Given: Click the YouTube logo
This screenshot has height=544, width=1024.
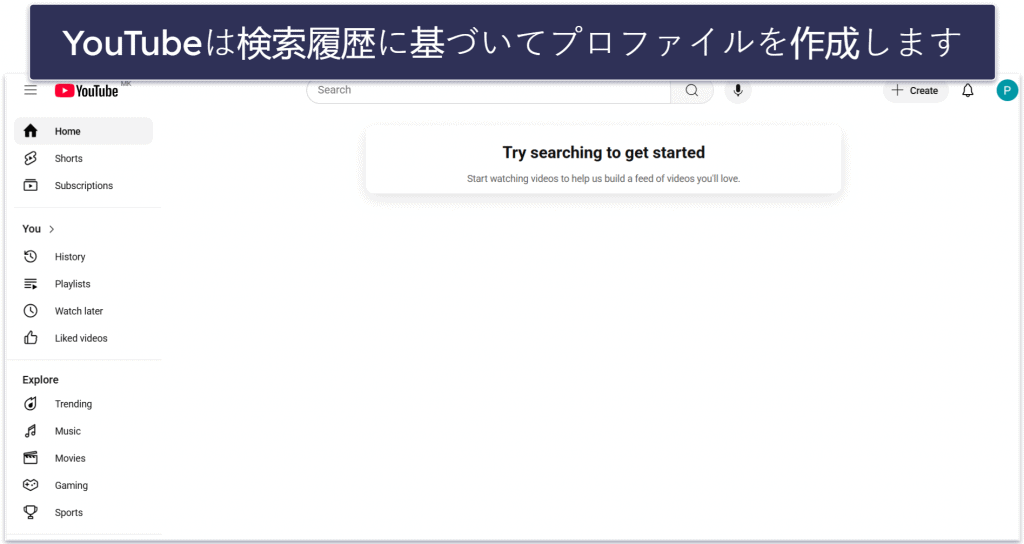Looking at the screenshot, I should [x=86, y=91].
